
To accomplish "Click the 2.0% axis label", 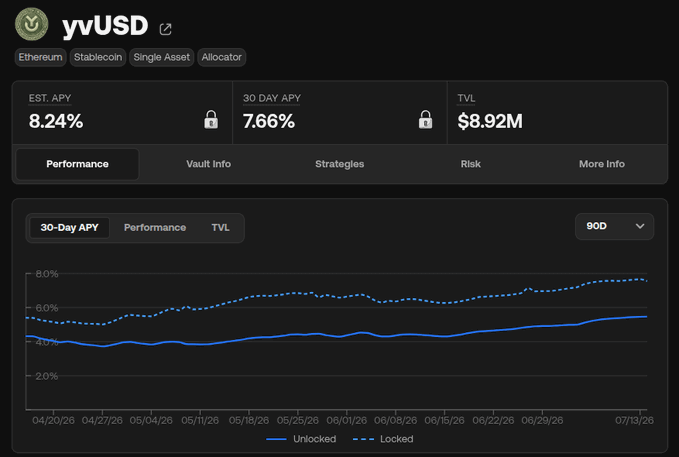I will tap(47, 376).
